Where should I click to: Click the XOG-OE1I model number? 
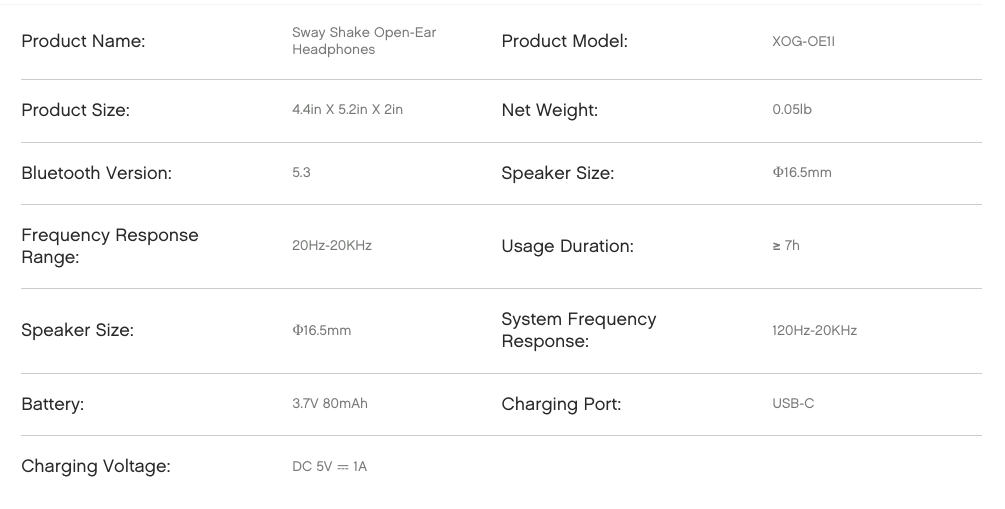point(803,42)
